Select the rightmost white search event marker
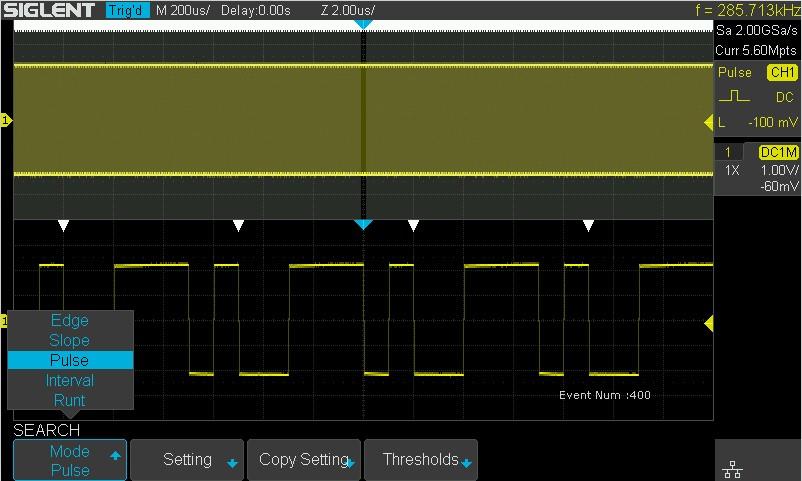The width and height of the screenshot is (802, 481). (x=588, y=226)
